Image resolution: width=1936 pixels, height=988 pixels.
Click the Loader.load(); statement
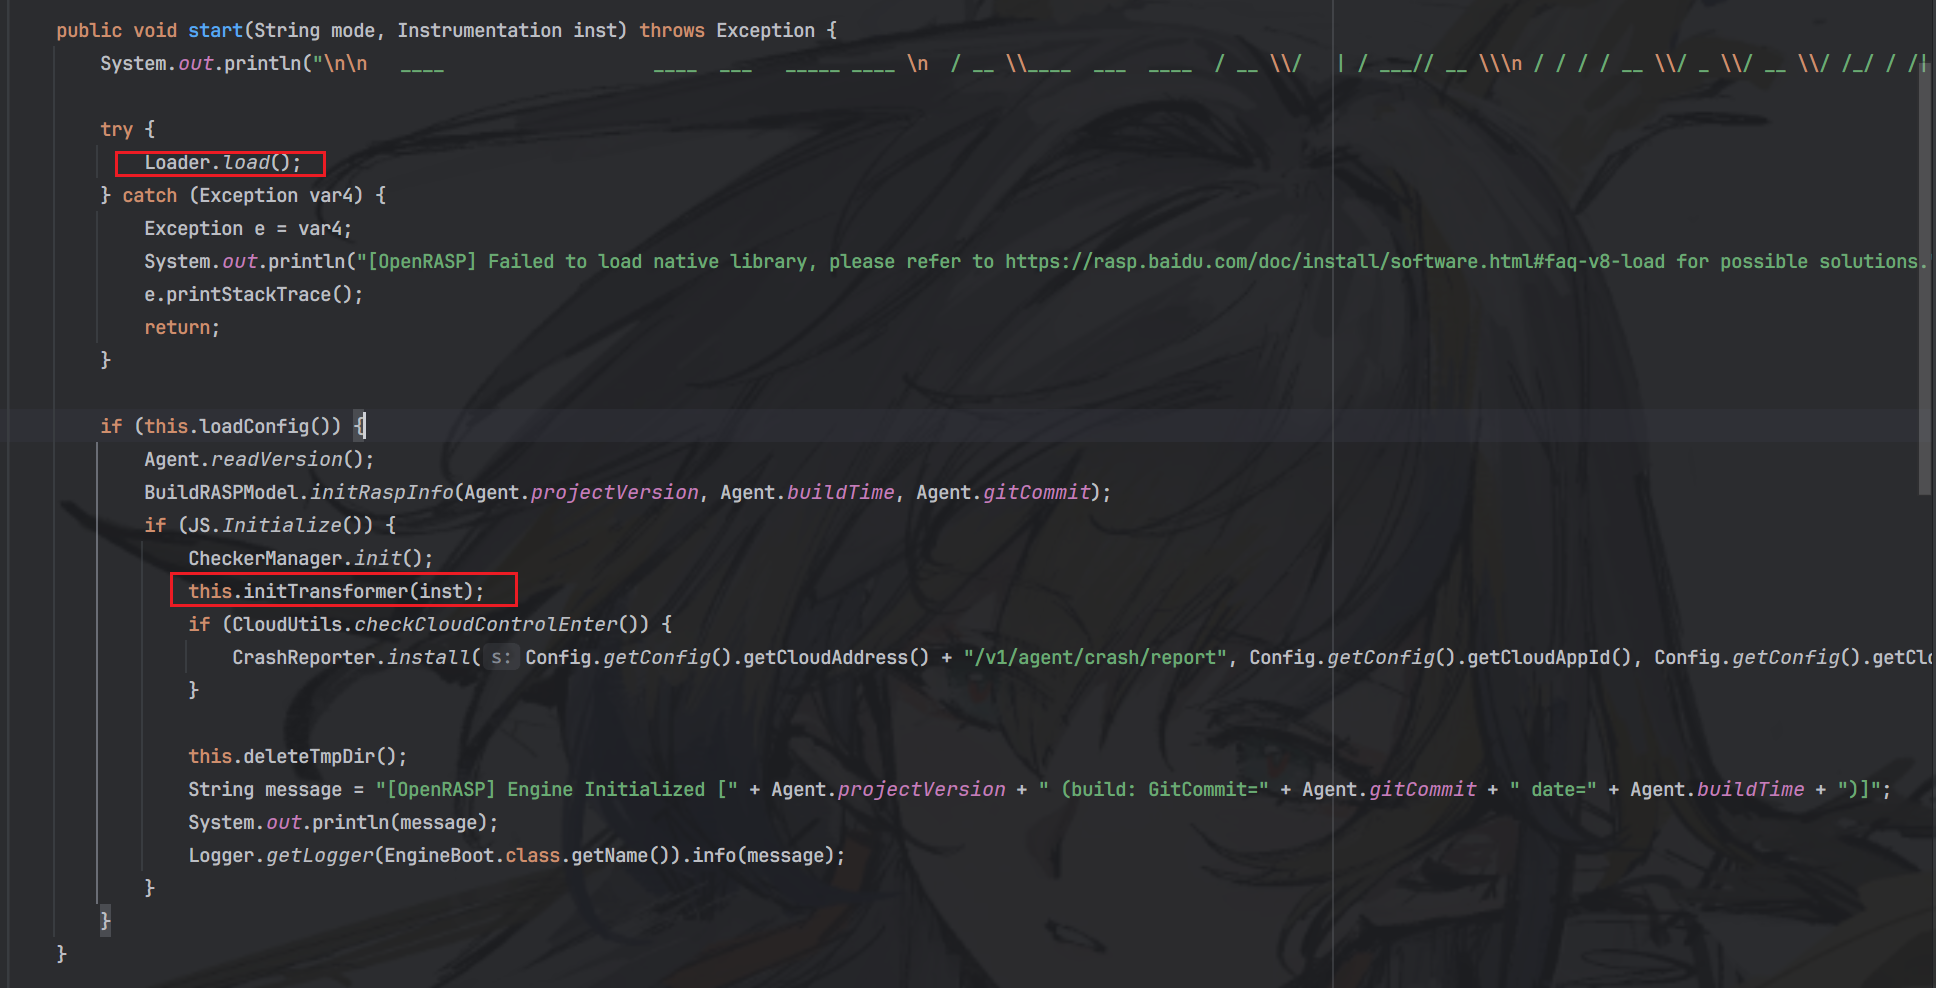[222, 162]
